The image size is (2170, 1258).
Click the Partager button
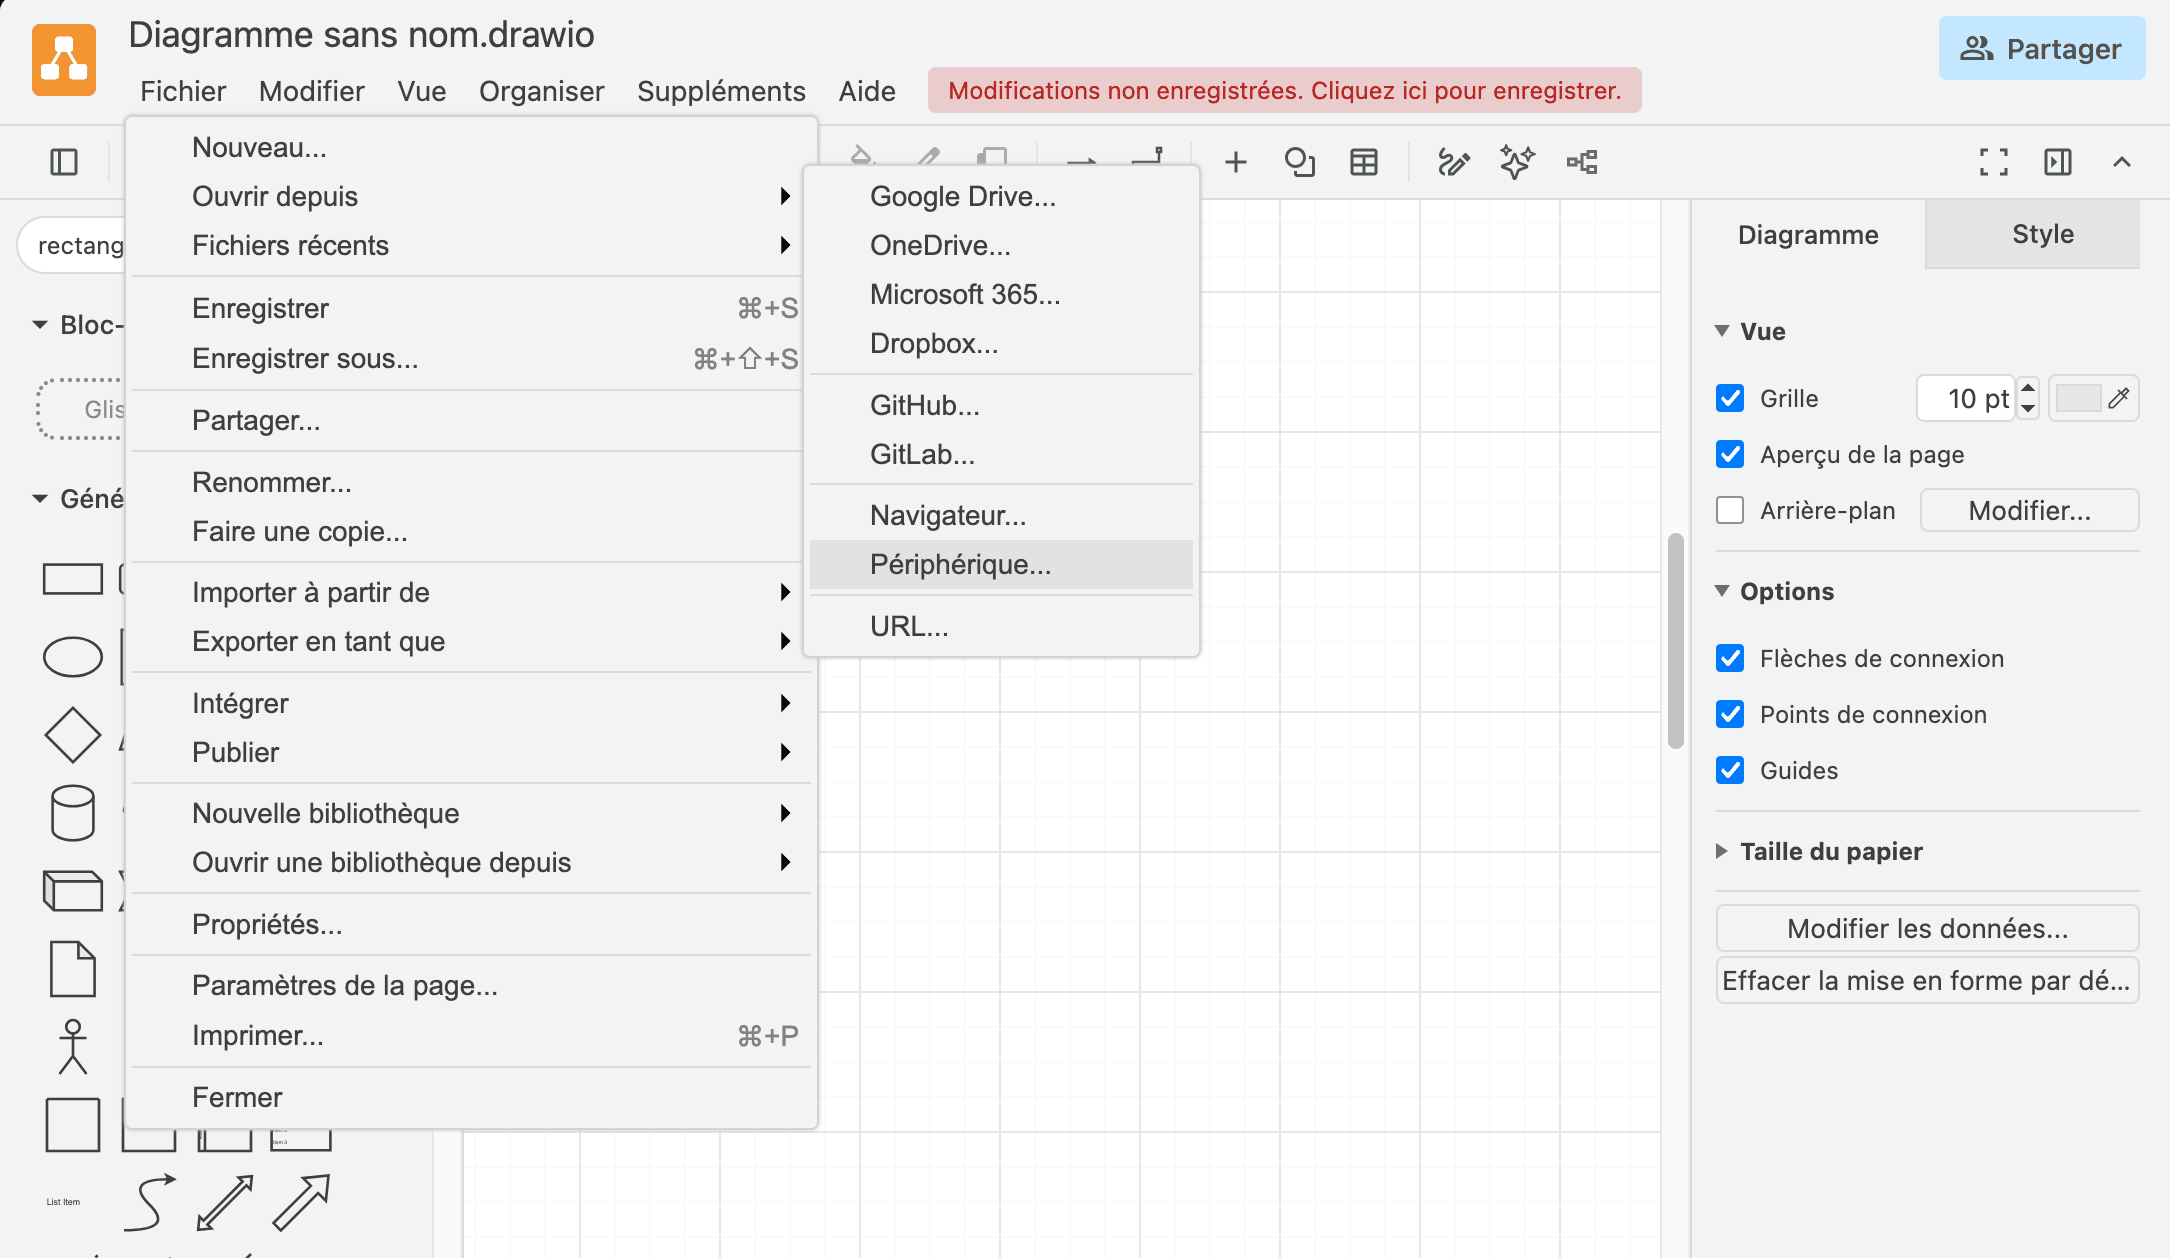click(2041, 48)
